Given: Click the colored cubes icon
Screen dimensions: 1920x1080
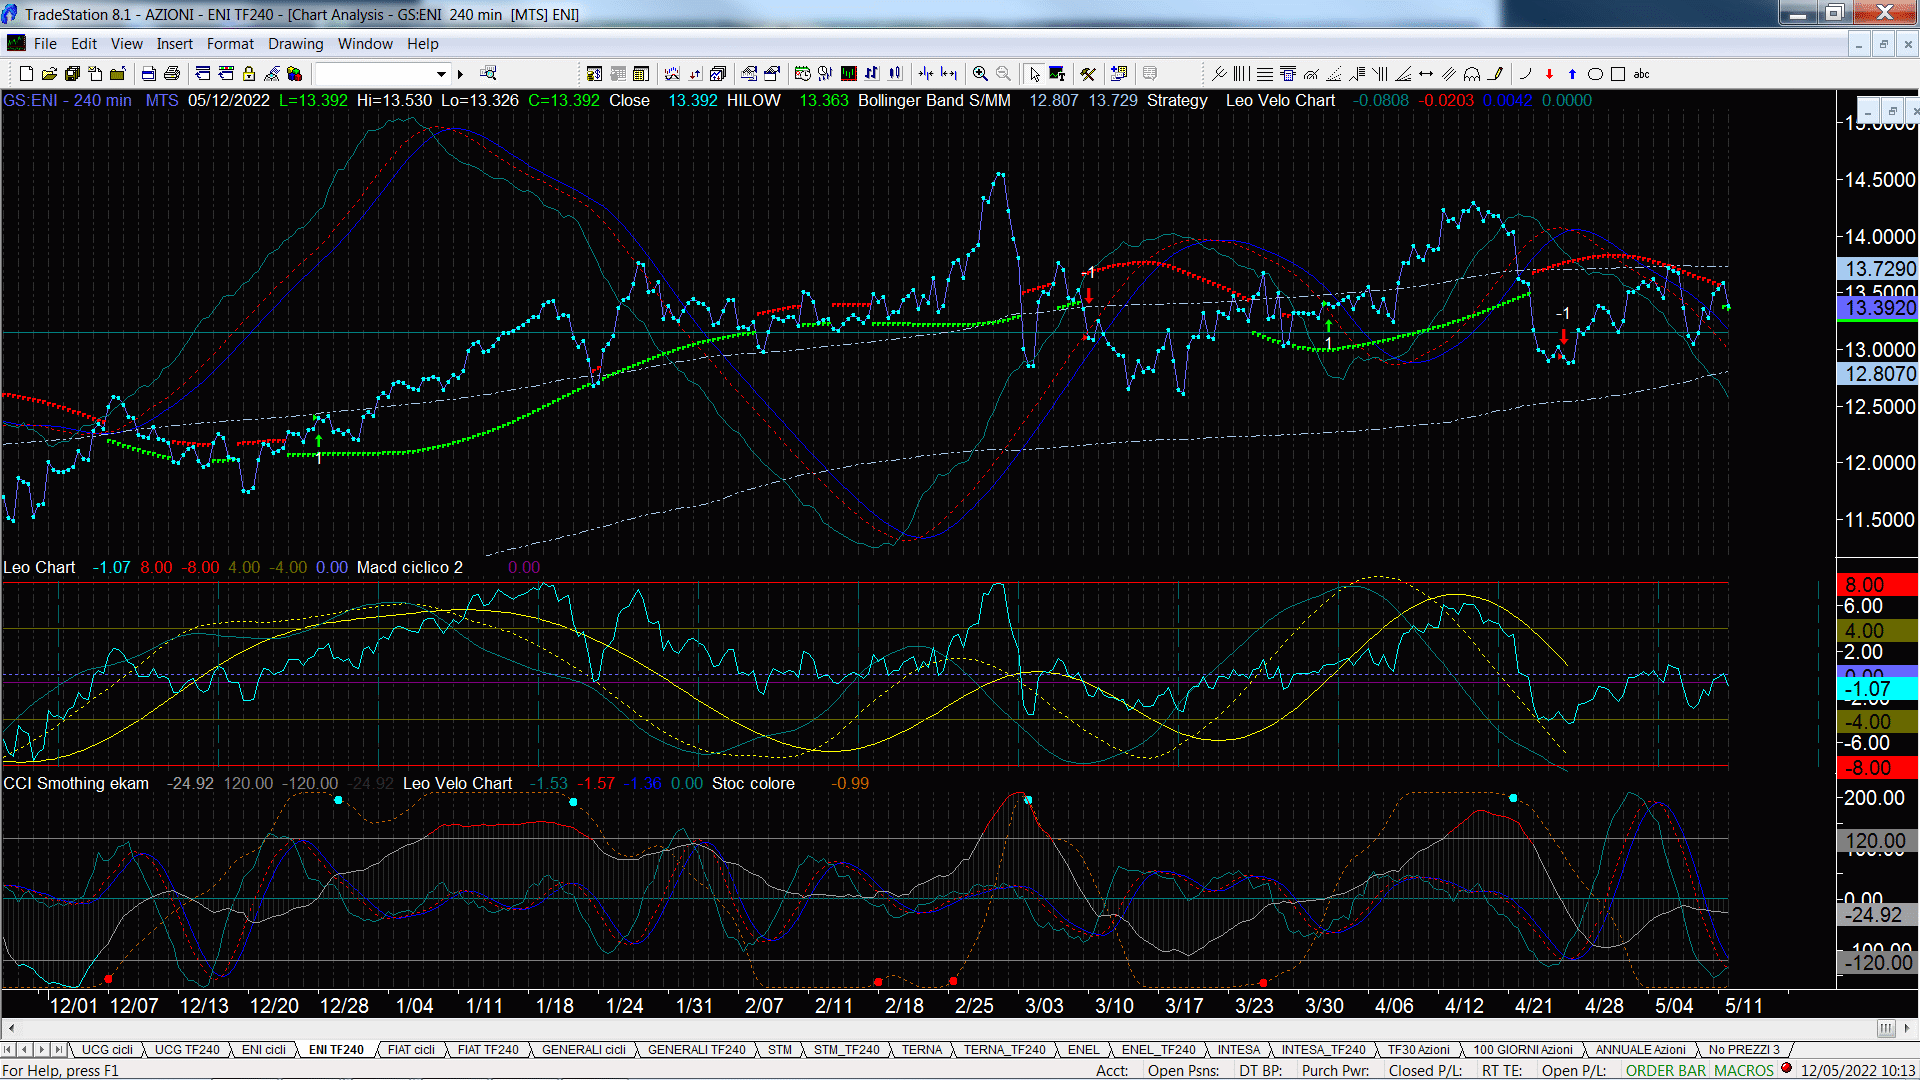Looking at the screenshot, I should (x=294, y=74).
